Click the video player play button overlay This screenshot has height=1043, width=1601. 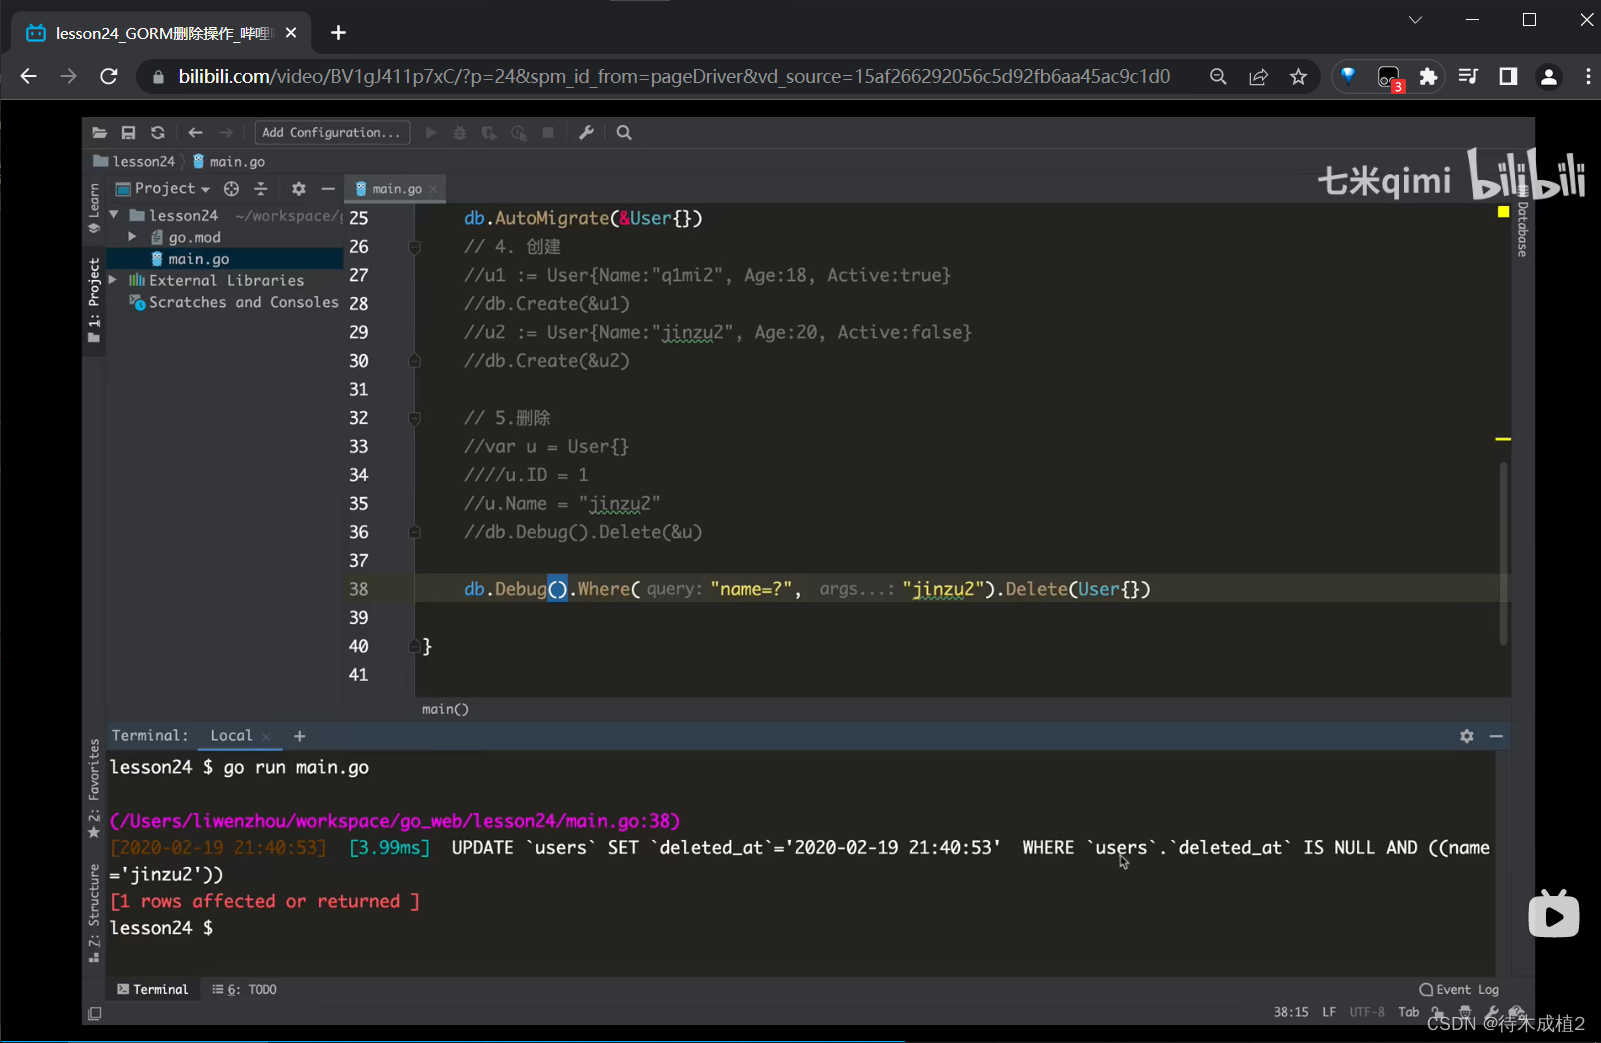click(x=1554, y=915)
